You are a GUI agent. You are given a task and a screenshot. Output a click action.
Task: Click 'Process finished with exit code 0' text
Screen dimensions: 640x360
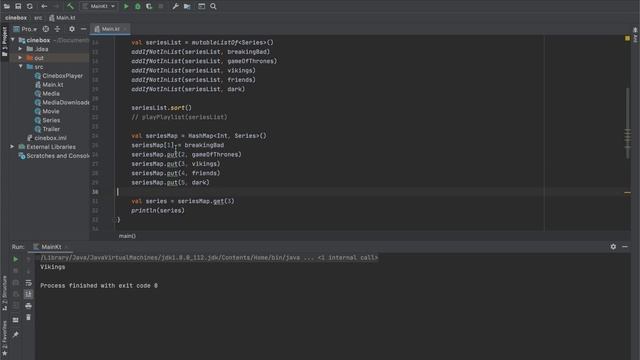click(x=99, y=286)
